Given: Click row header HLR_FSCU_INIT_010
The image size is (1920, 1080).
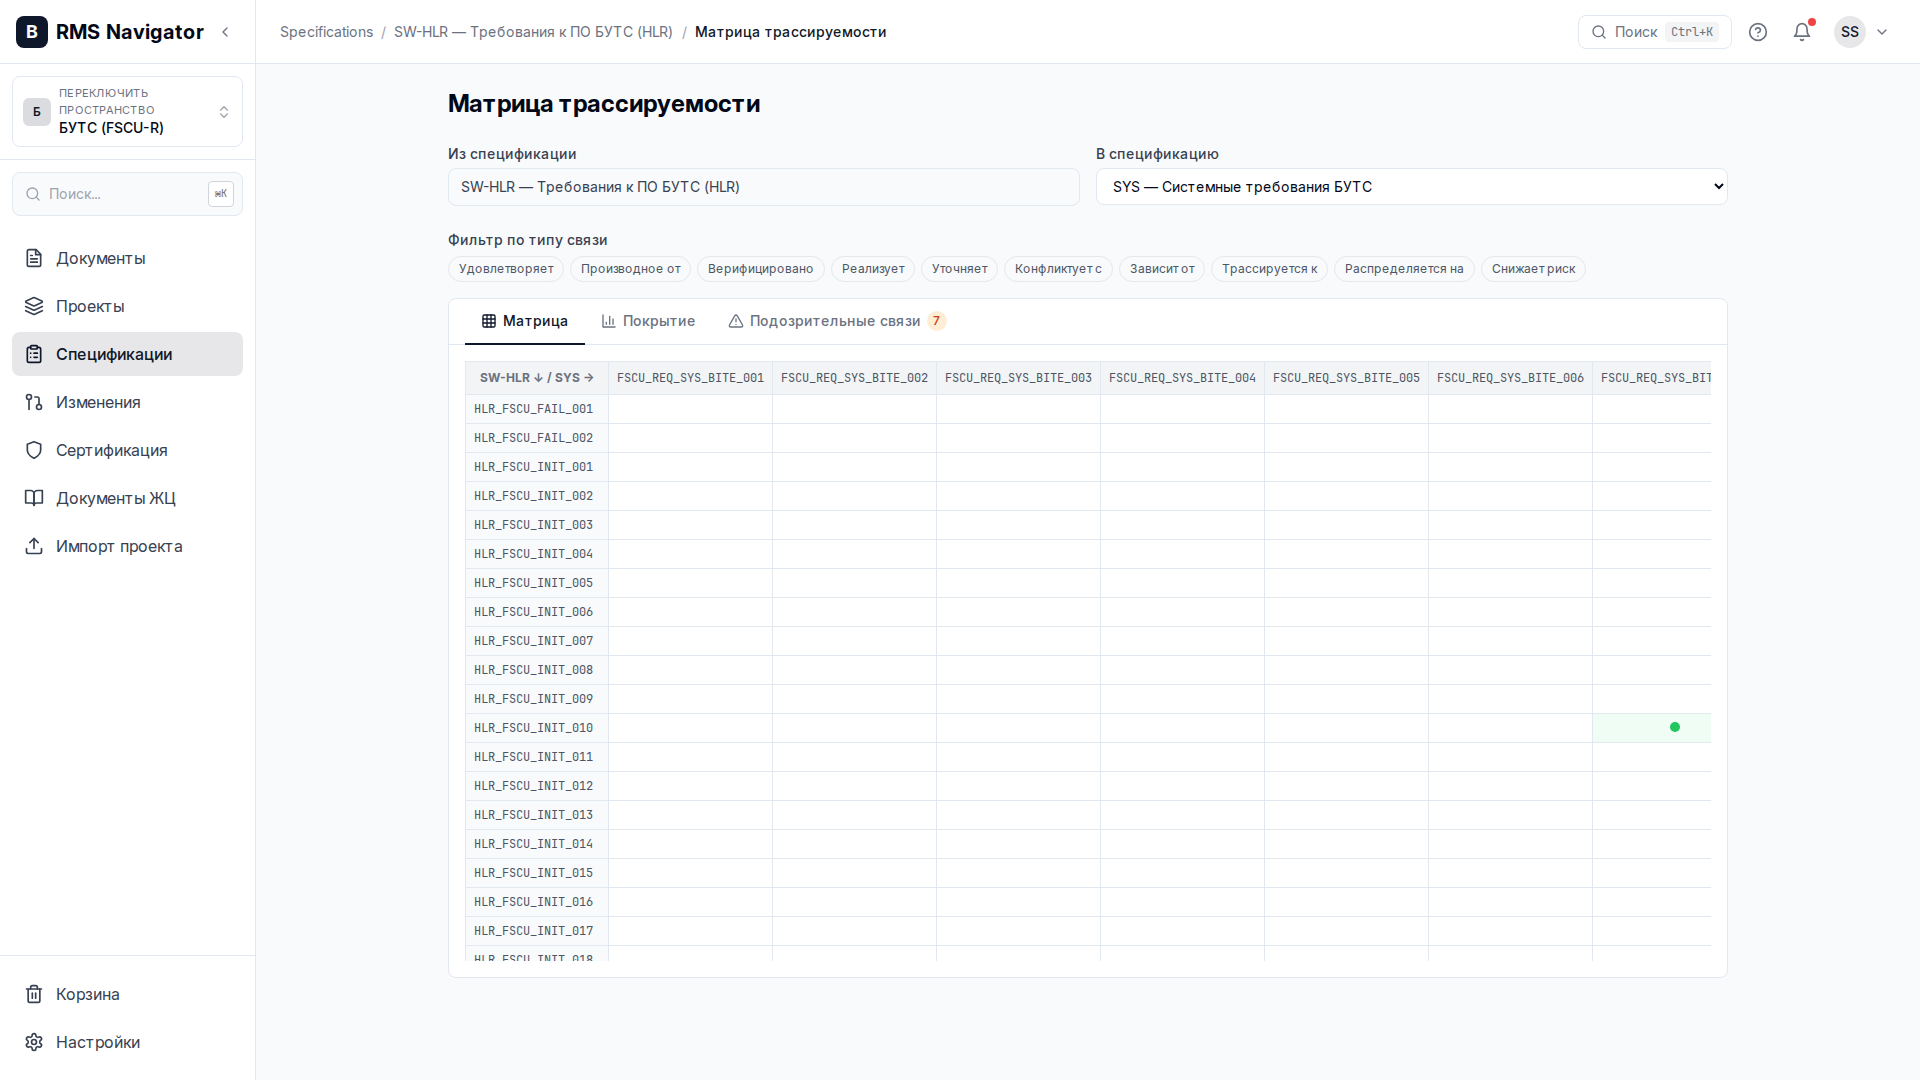Looking at the screenshot, I should click(x=537, y=728).
